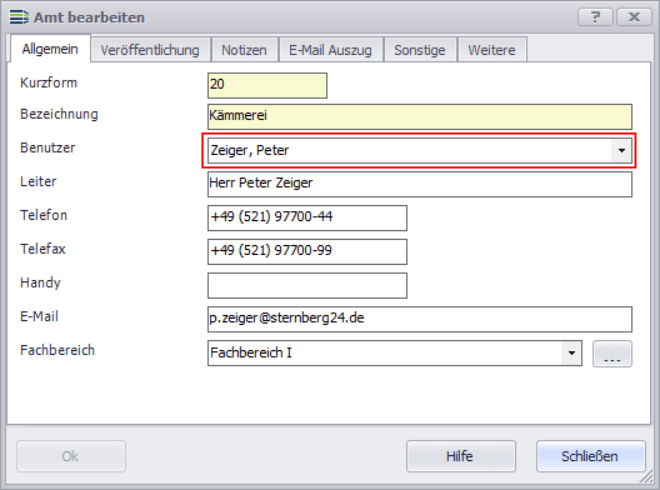Expand the Benutzer dropdown arrow
Viewport: 660px width, 490px height.
pyautogui.click(x=622, y=151)
